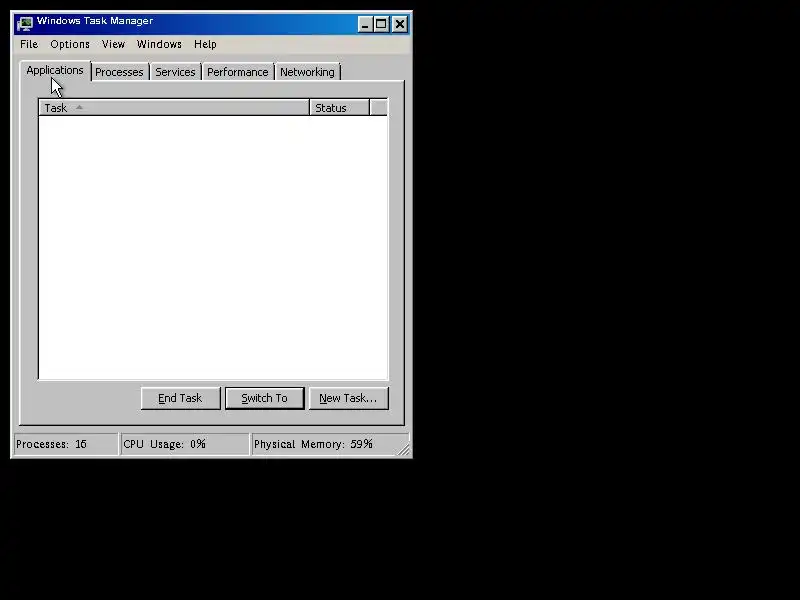The height and width of the screenshot is (600, 800).
Task: Minimize the Task Manager window
Action: (x=365, y=24)
